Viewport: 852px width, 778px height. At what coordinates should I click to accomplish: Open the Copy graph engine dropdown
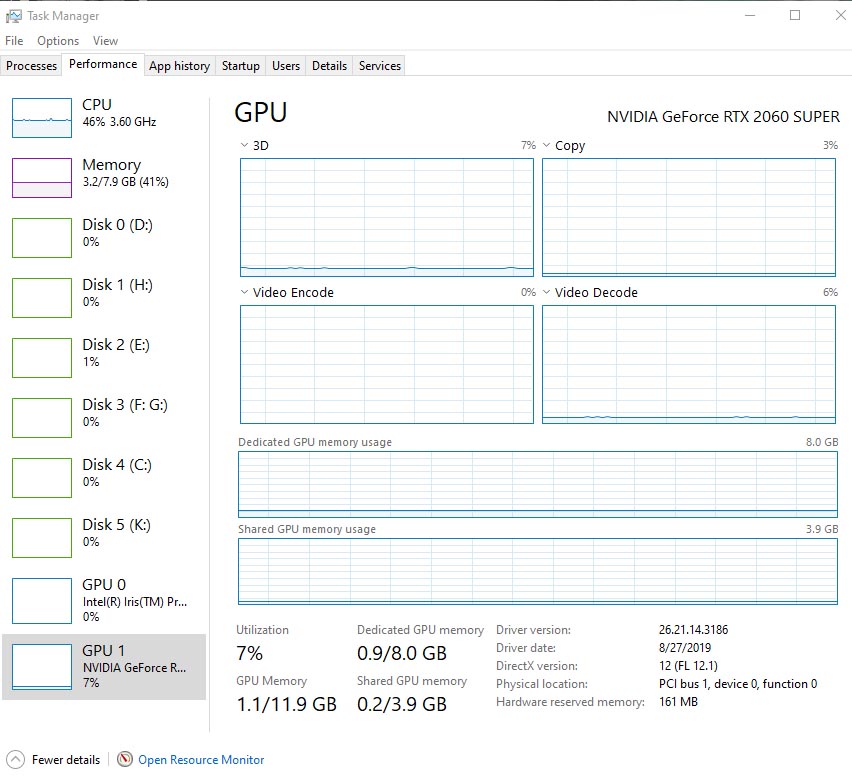coord(547,145)
